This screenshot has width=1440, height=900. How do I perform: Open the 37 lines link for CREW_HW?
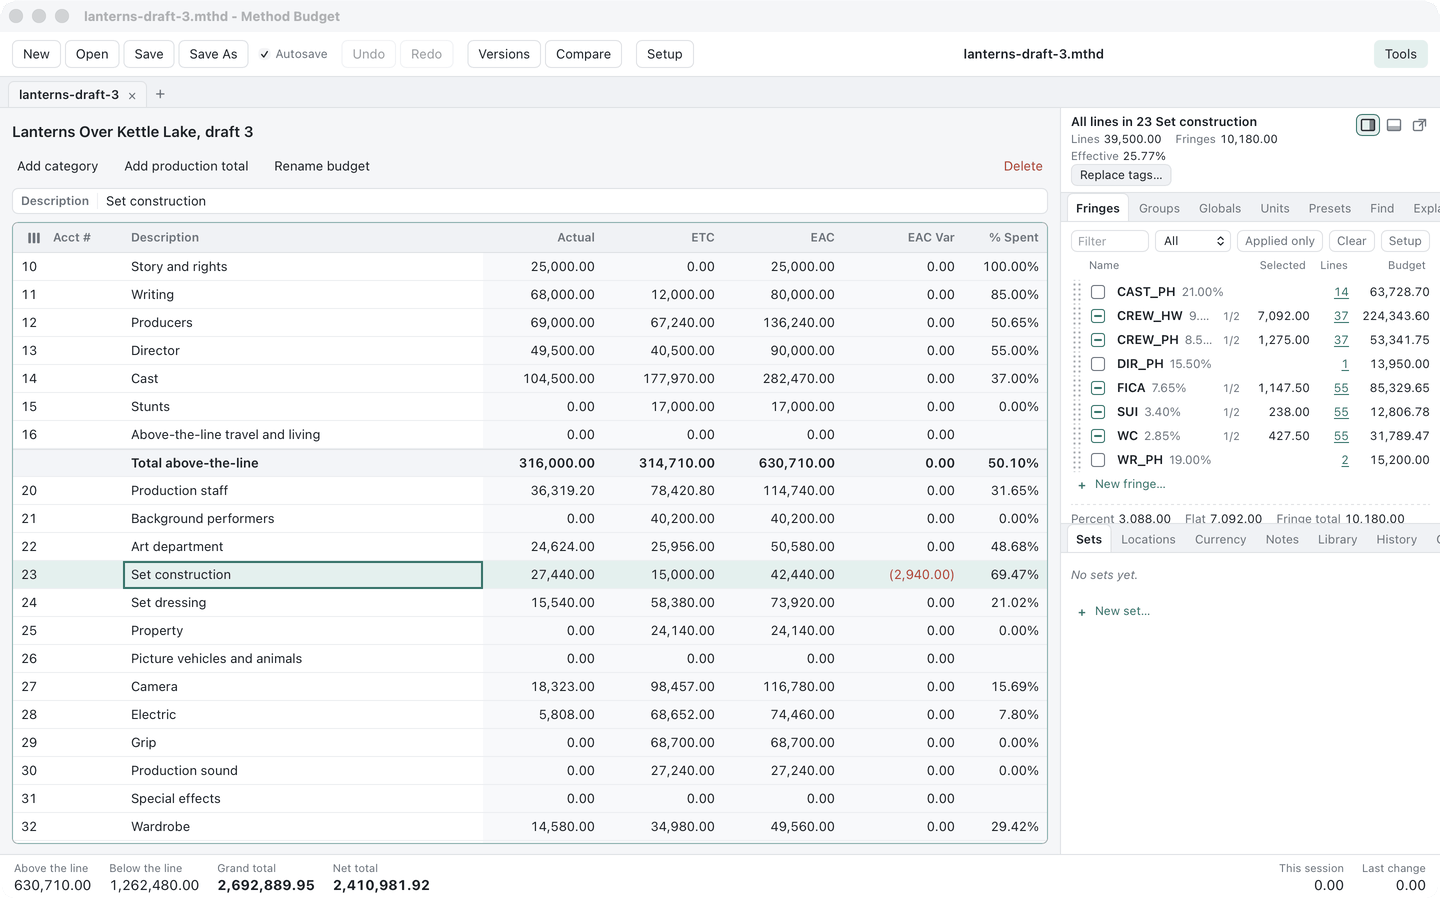[x=1341, y=316]
